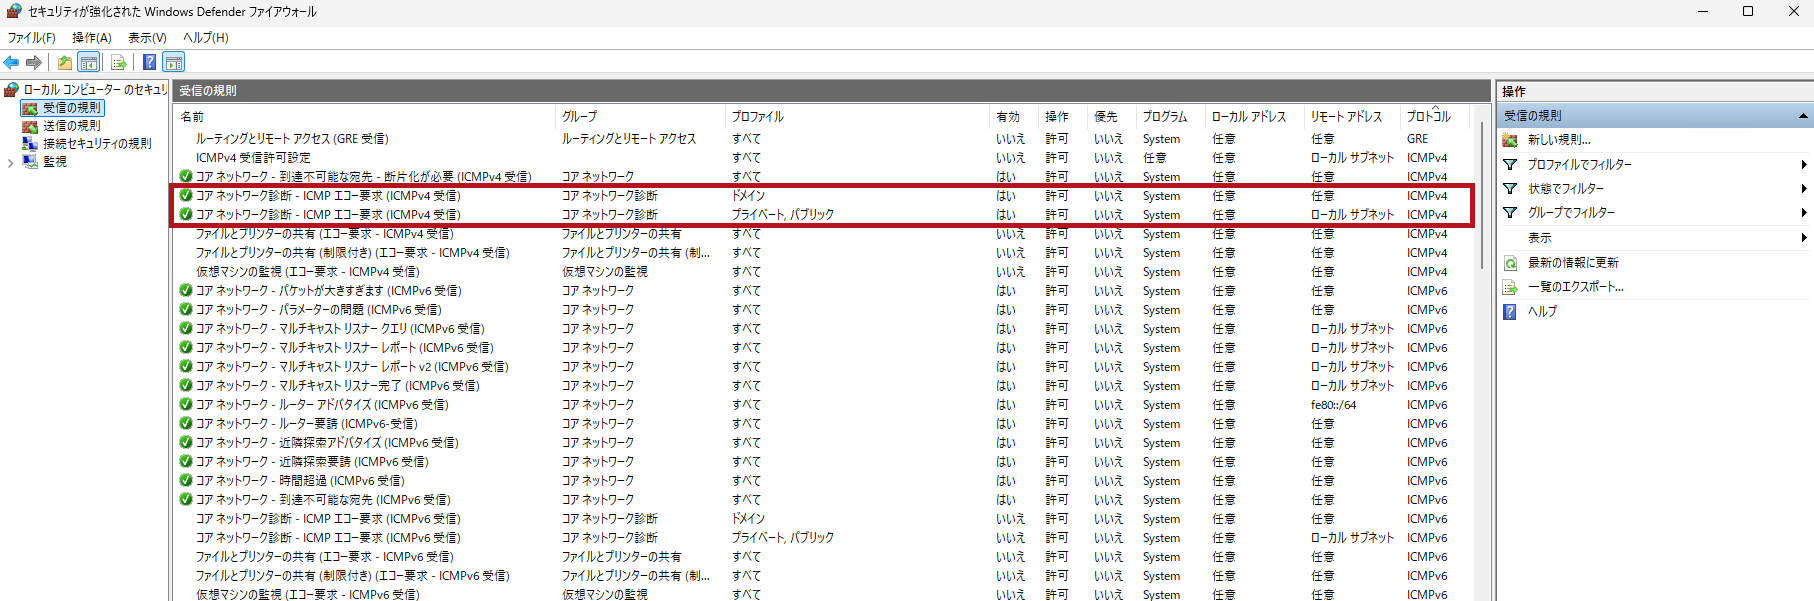Select マルチキャスト リスナー レポート v2 rule
This screenshot has height=601, width=1814.
[352, 367]
